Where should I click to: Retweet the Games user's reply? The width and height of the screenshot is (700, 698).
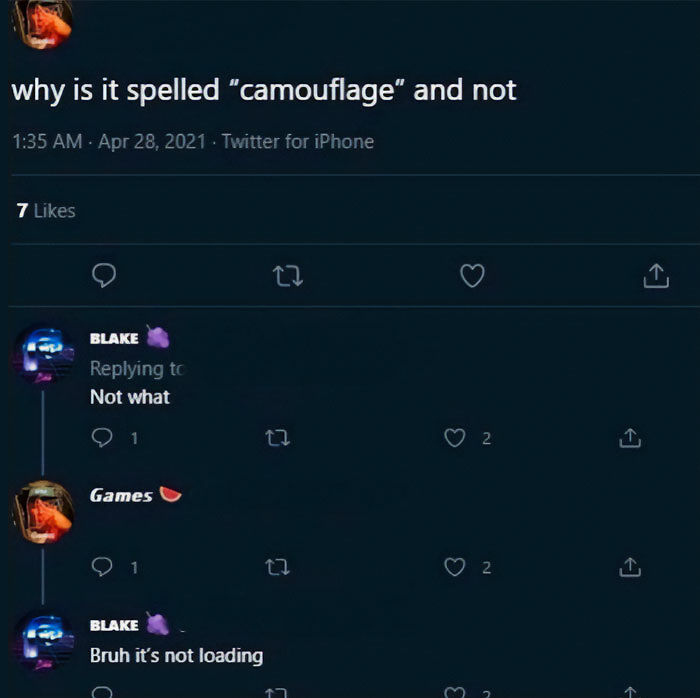[277, 568]
